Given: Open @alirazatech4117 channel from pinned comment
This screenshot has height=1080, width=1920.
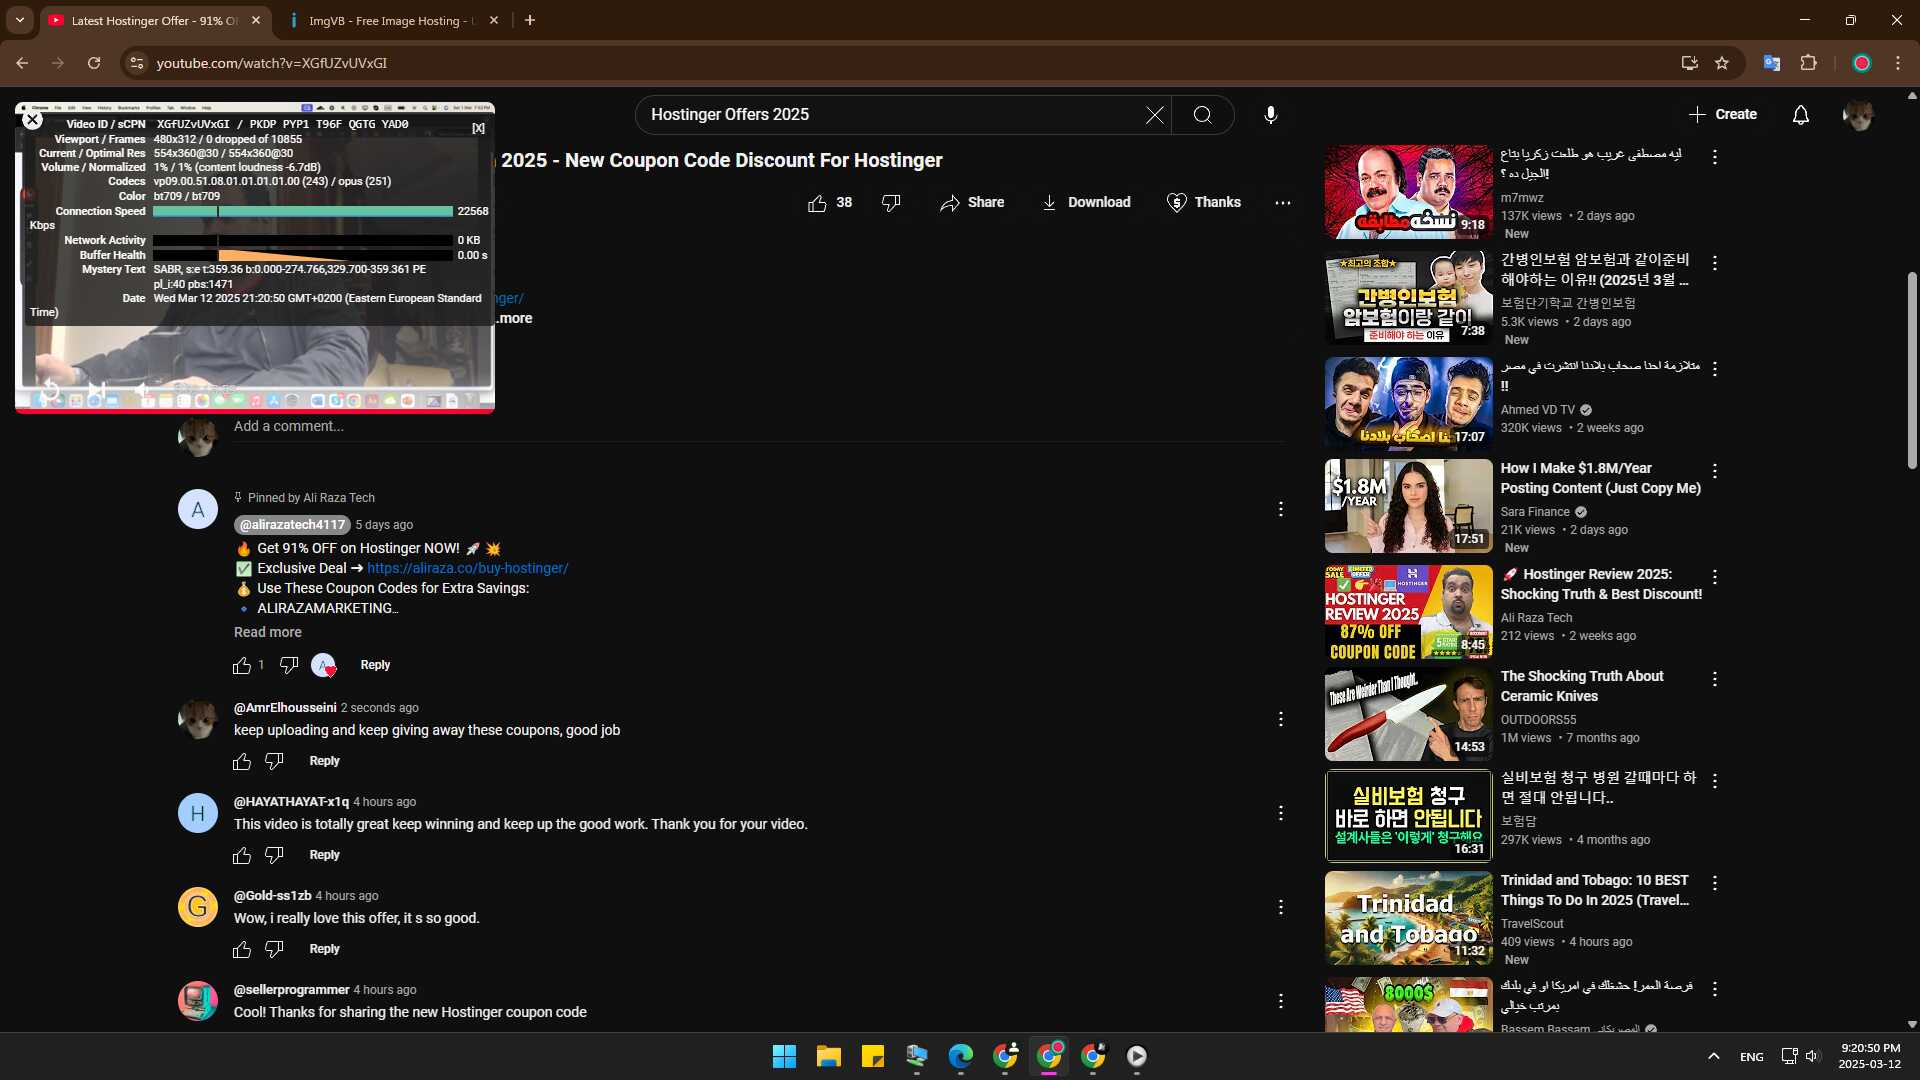Looking at the screenshot, I should point(292,525).
